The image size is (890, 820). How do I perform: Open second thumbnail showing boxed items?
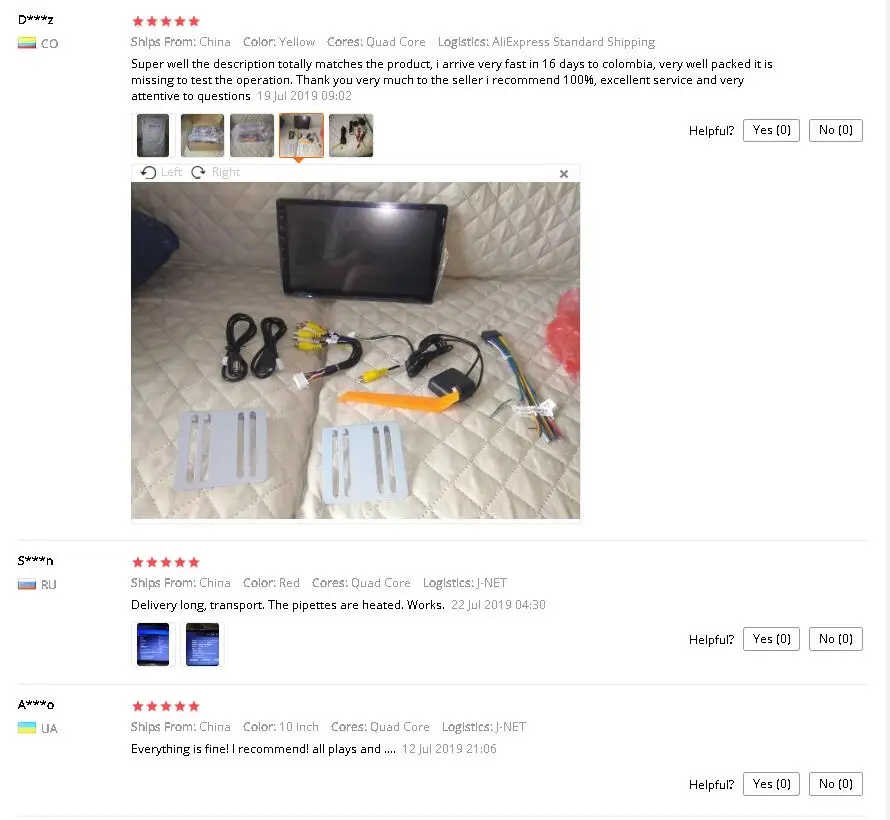point(202,135)
